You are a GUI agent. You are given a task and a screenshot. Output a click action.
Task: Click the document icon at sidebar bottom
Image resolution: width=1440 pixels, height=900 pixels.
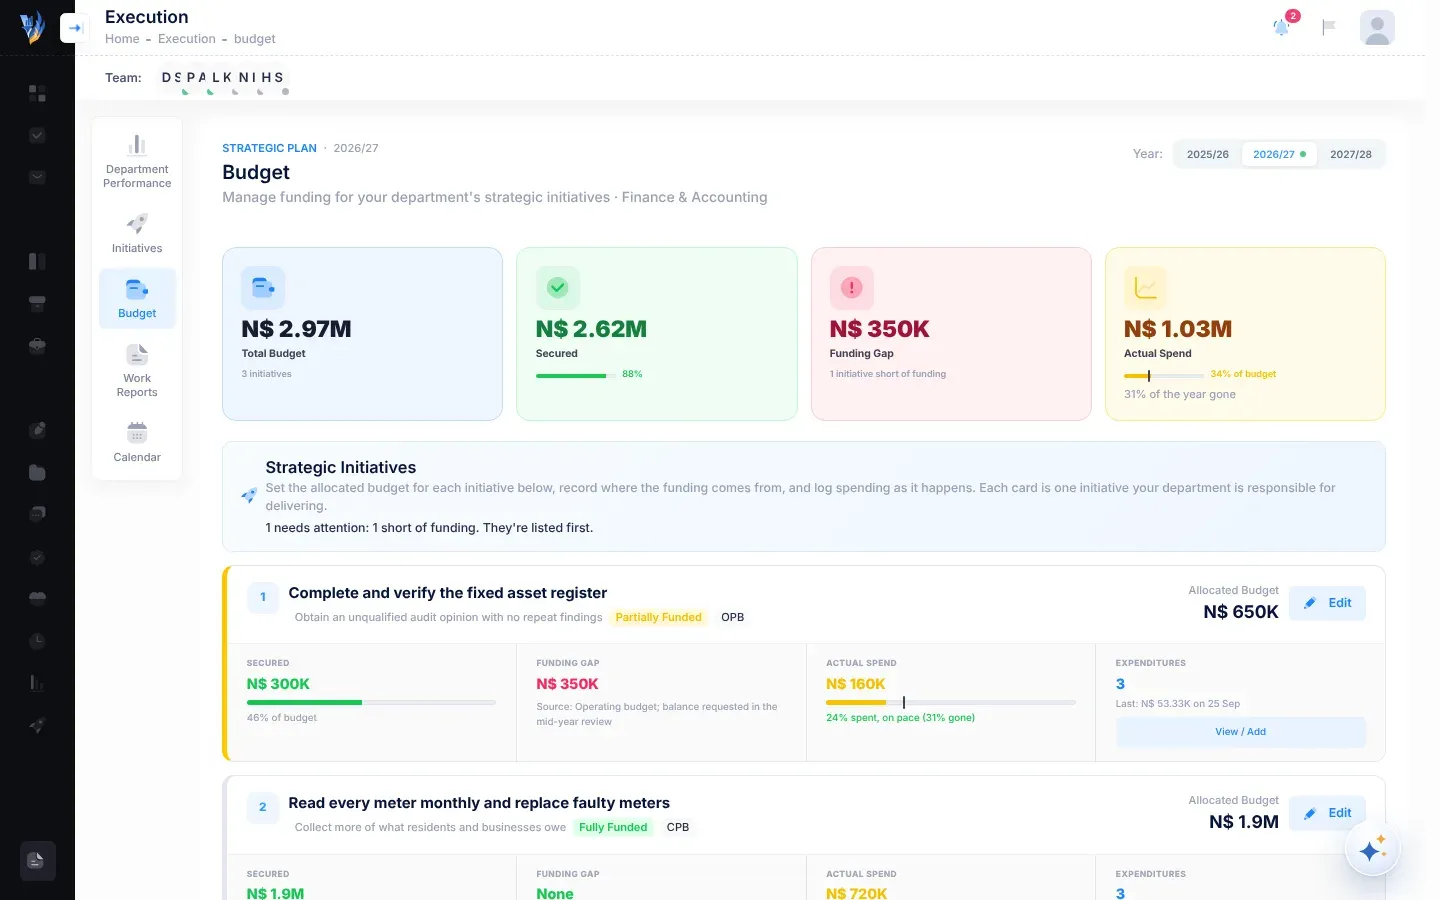37,860
